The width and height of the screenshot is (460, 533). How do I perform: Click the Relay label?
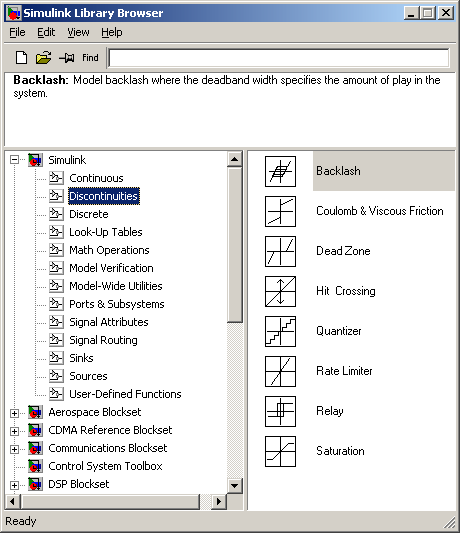[x=329, y=411]
